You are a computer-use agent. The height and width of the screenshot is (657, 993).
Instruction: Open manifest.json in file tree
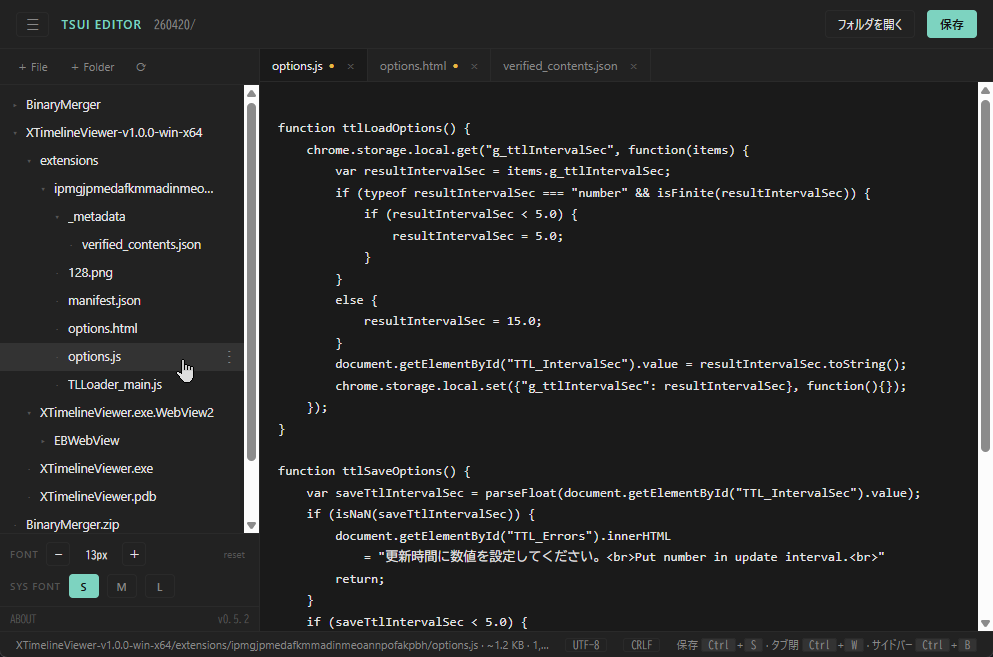coord(104,300)
